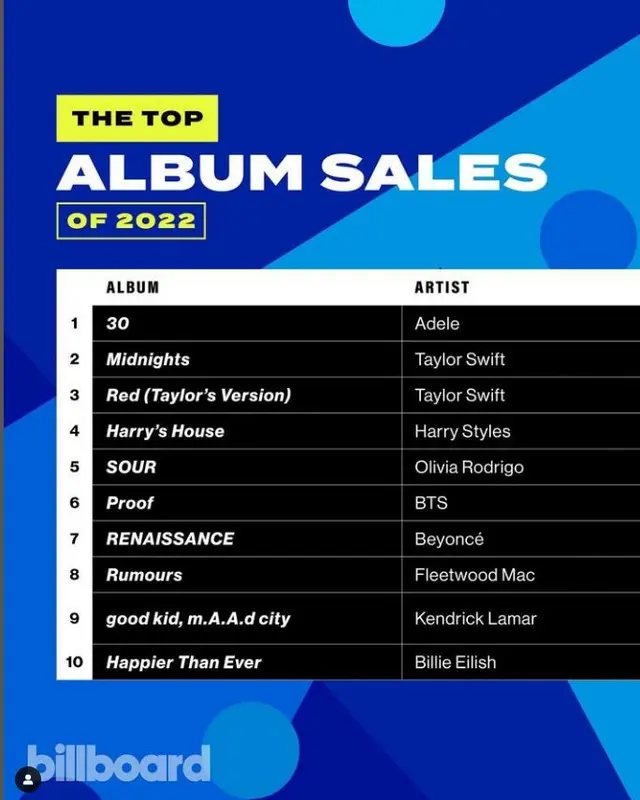Image resolution: width=640 pixels, height=800 pixels.
Task: Click artist name Kendrick Lamar
Action: click(476, 619)
